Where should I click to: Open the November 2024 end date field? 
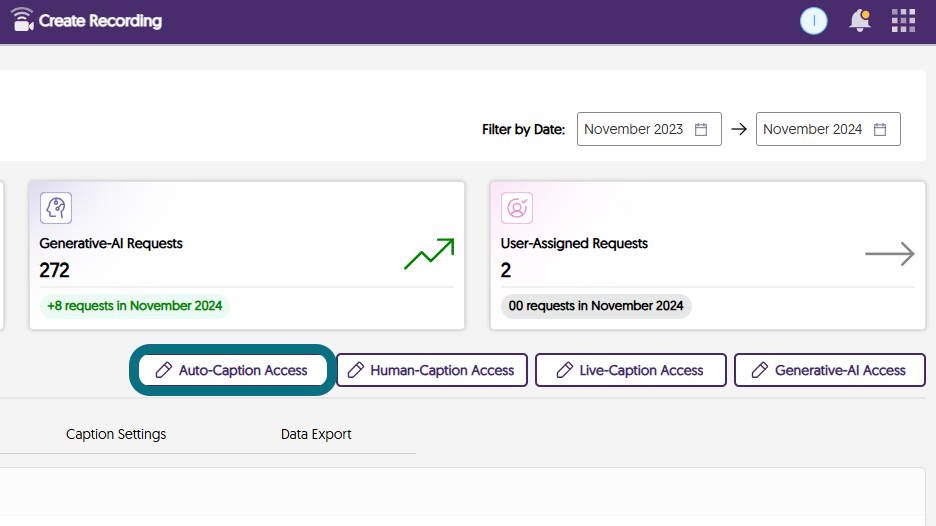coord(828,129)
